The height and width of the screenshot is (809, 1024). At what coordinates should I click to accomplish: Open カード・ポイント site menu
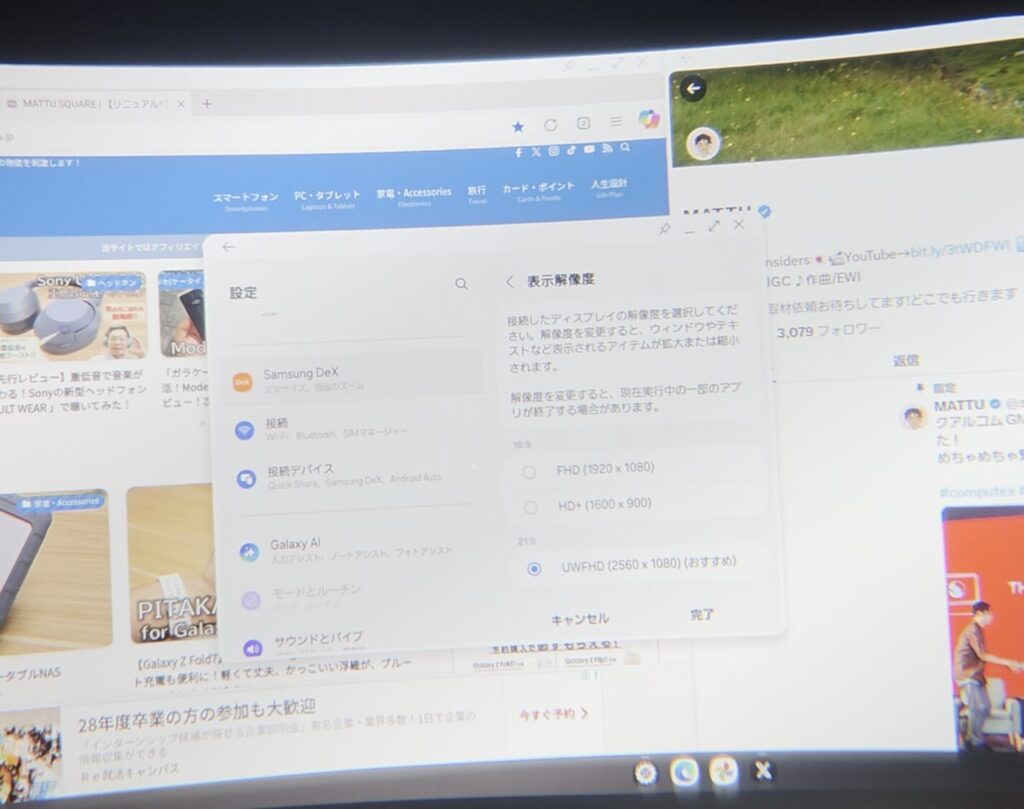pyautogui.click(x=538, y=190)
